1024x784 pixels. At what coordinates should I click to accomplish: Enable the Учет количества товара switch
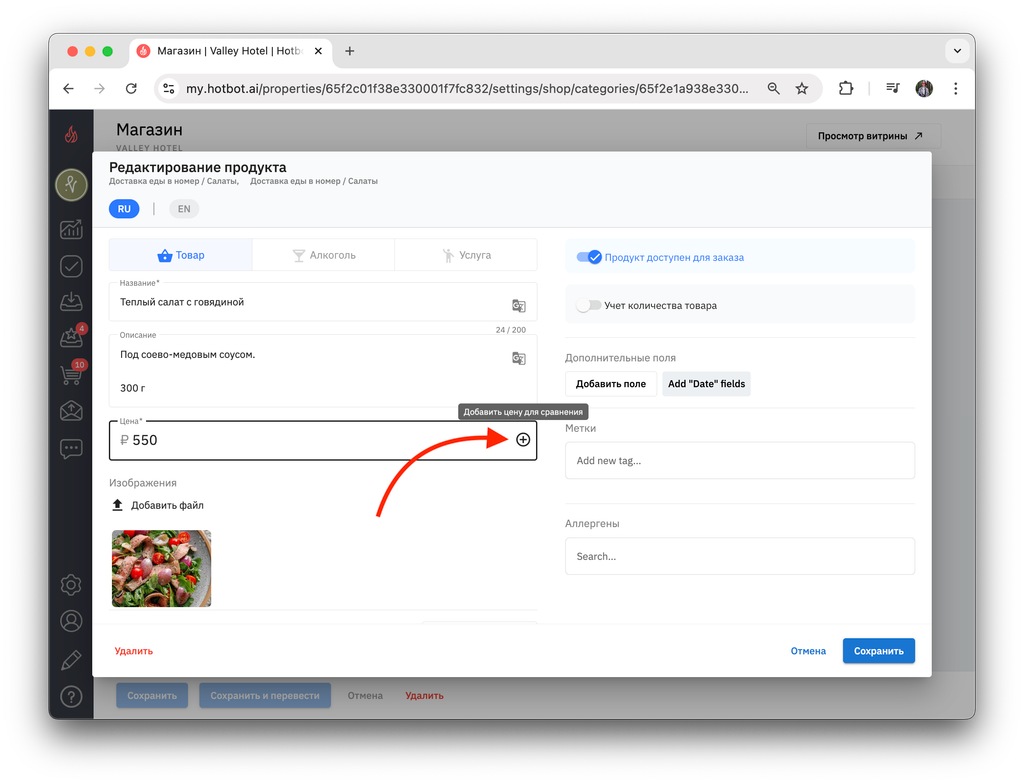[x=588, y=305]
